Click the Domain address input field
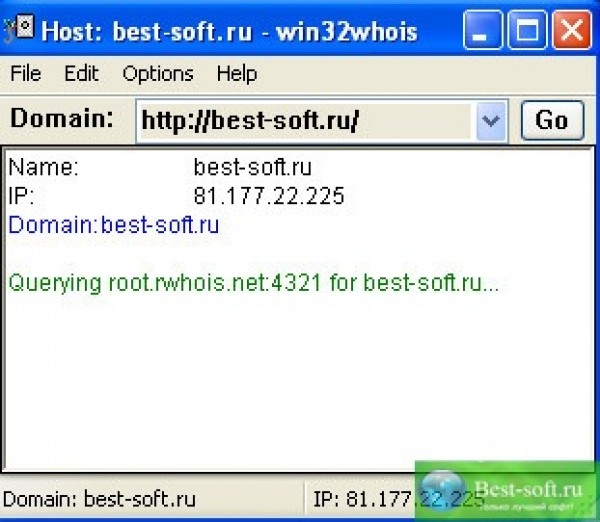 pyautogui.click(x=306, y=121)
